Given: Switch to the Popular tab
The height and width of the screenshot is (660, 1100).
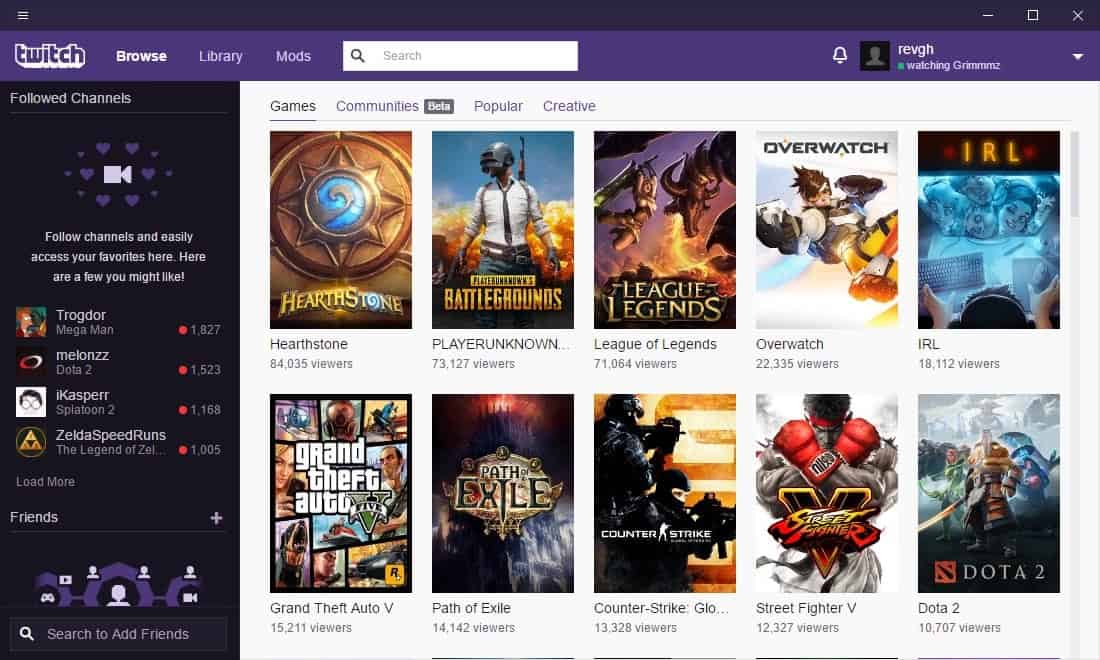Looking at the screenshot, I should pos(497,106).
